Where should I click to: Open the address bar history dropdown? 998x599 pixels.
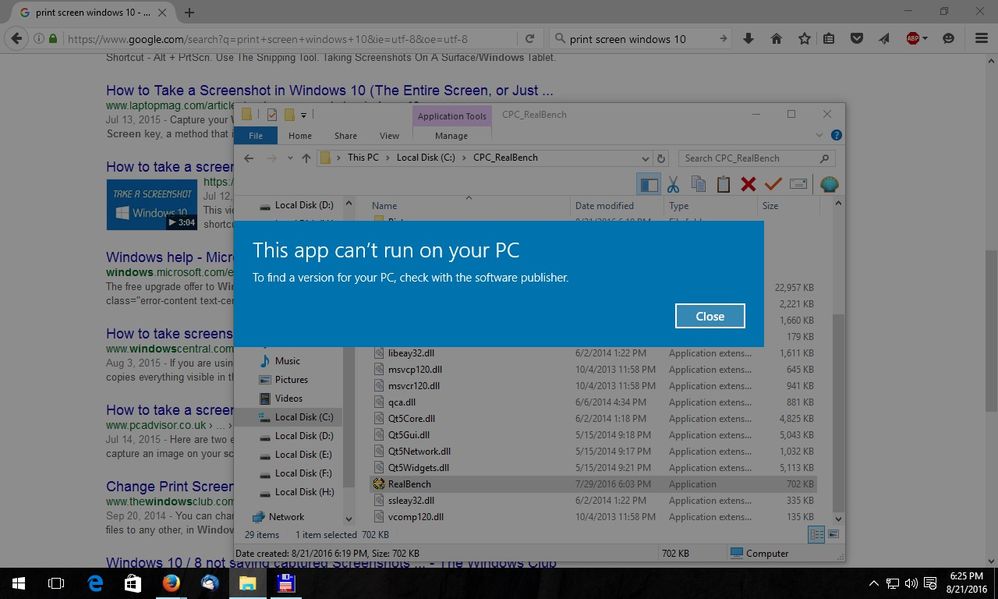(x=645, y=159)
